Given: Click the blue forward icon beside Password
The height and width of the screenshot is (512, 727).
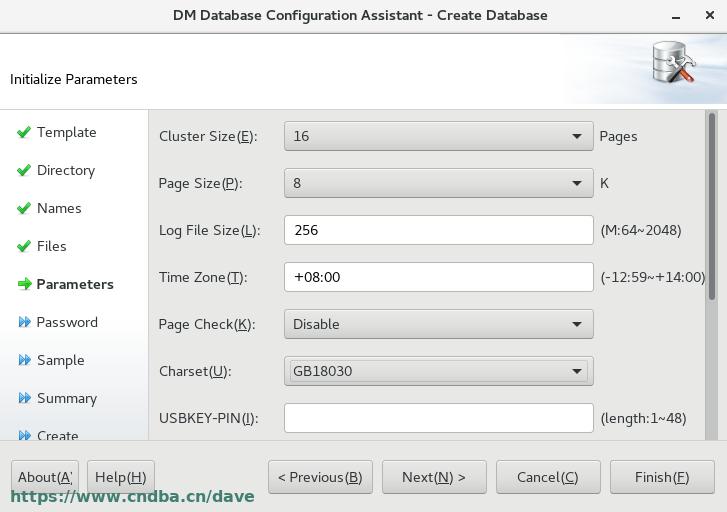Looking at the screenshot, I should click(x=25, y=322).
